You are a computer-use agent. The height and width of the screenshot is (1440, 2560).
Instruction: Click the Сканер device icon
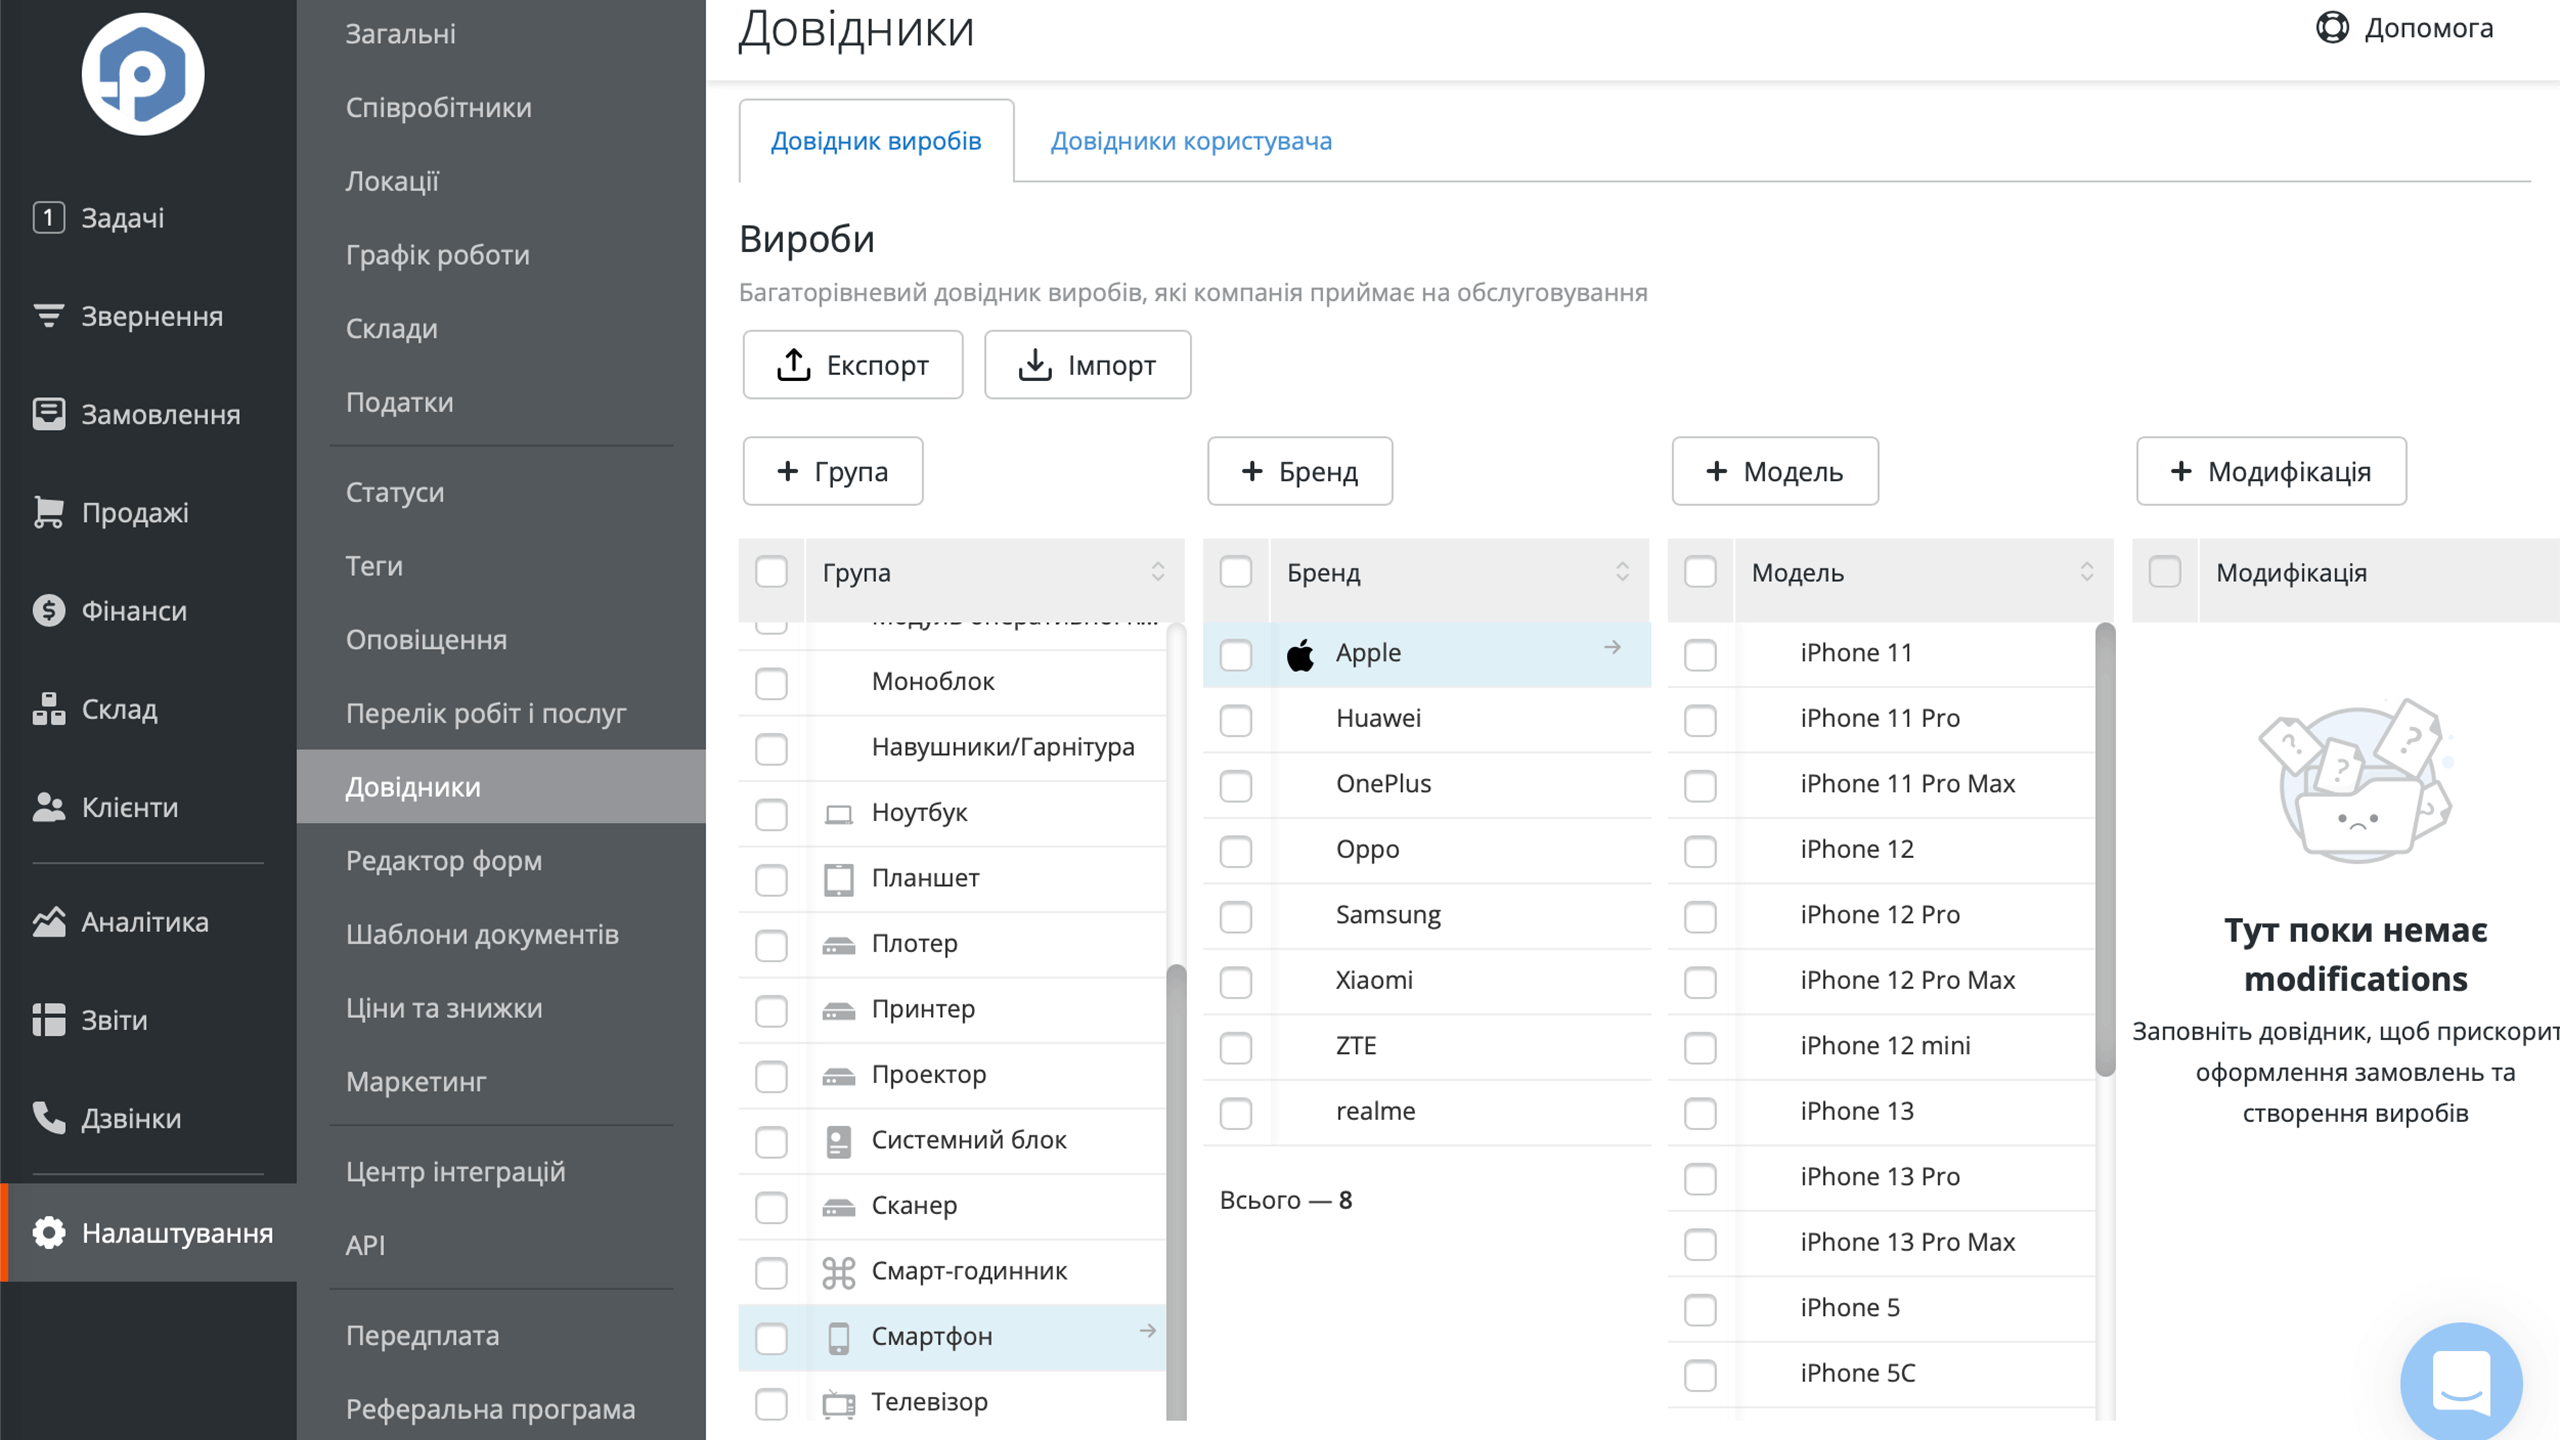[838, 1207]
